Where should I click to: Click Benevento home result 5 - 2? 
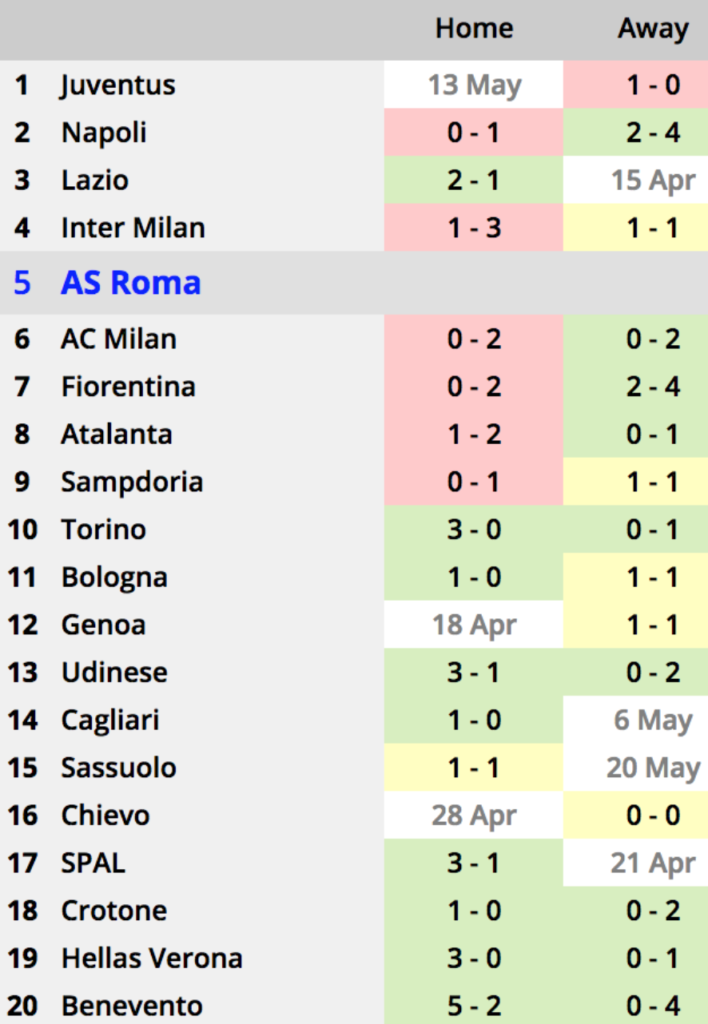coord(474,1006)
